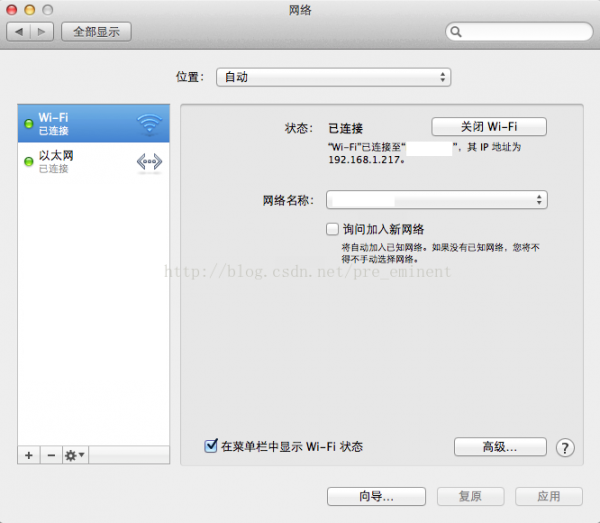Click the Ethernet arrows icon next to 以太网
This screenshot has width=600, height=523.
coord(150,161)
